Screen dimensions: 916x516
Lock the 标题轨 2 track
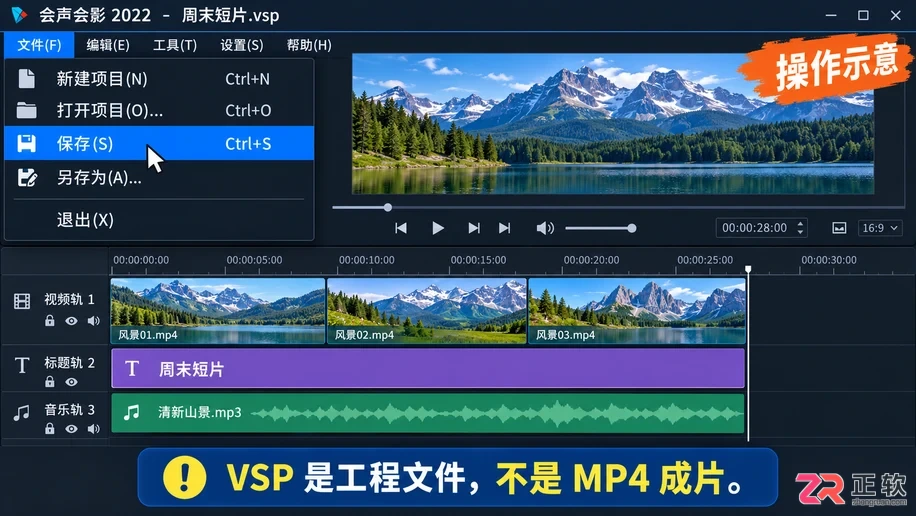tap(50, 382)
